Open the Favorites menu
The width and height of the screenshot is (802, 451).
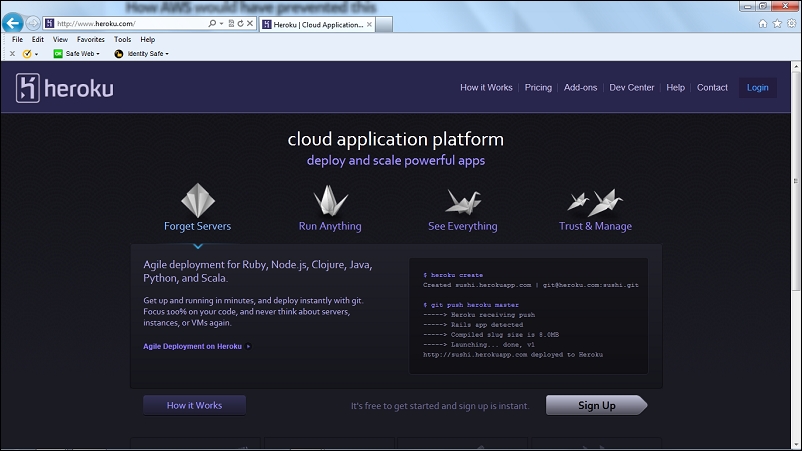91,39
